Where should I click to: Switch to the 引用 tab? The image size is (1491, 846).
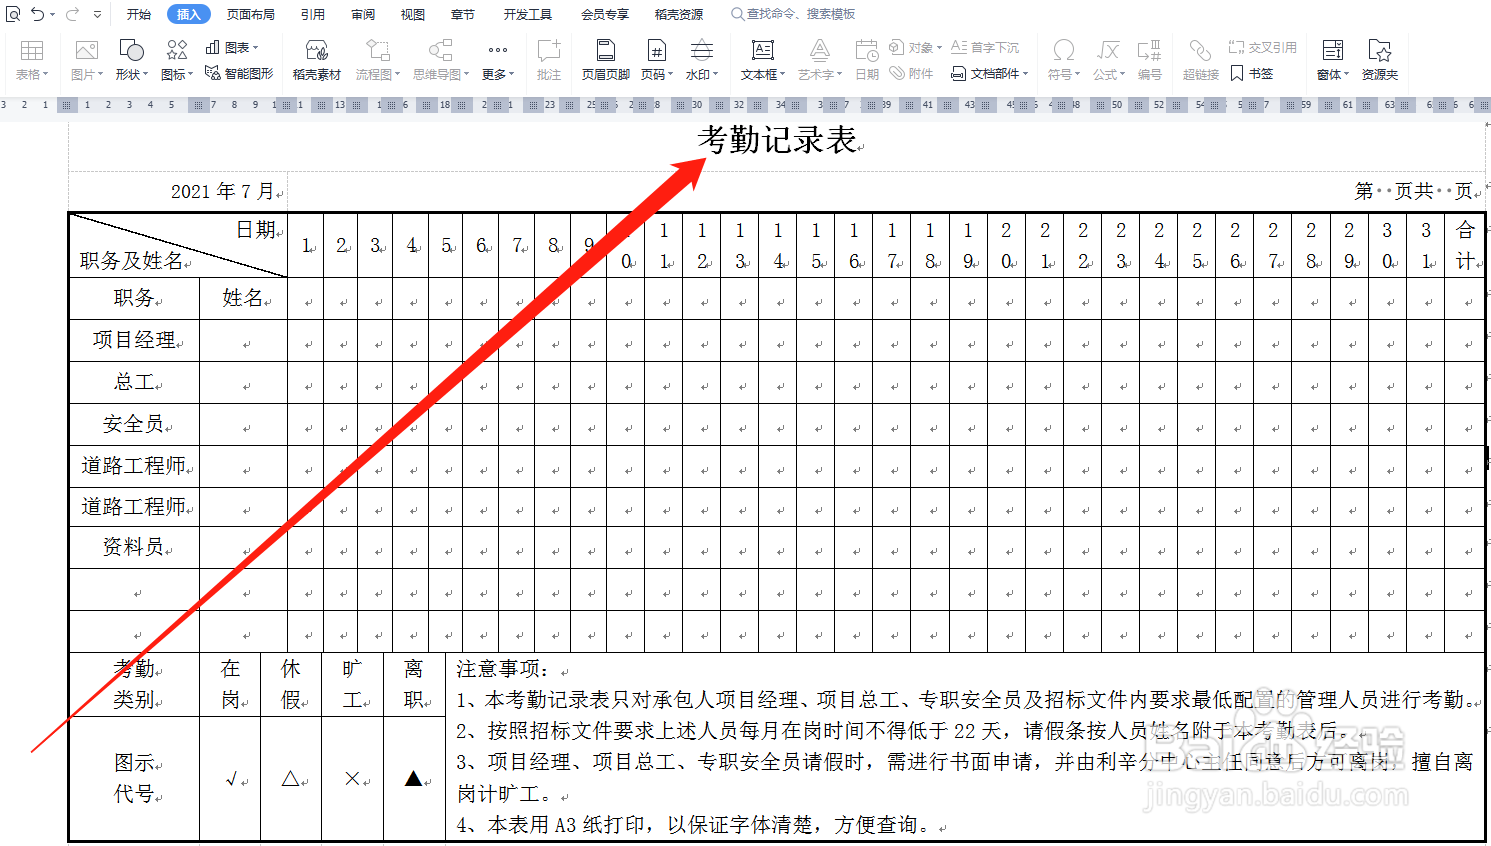pos(313,14)
